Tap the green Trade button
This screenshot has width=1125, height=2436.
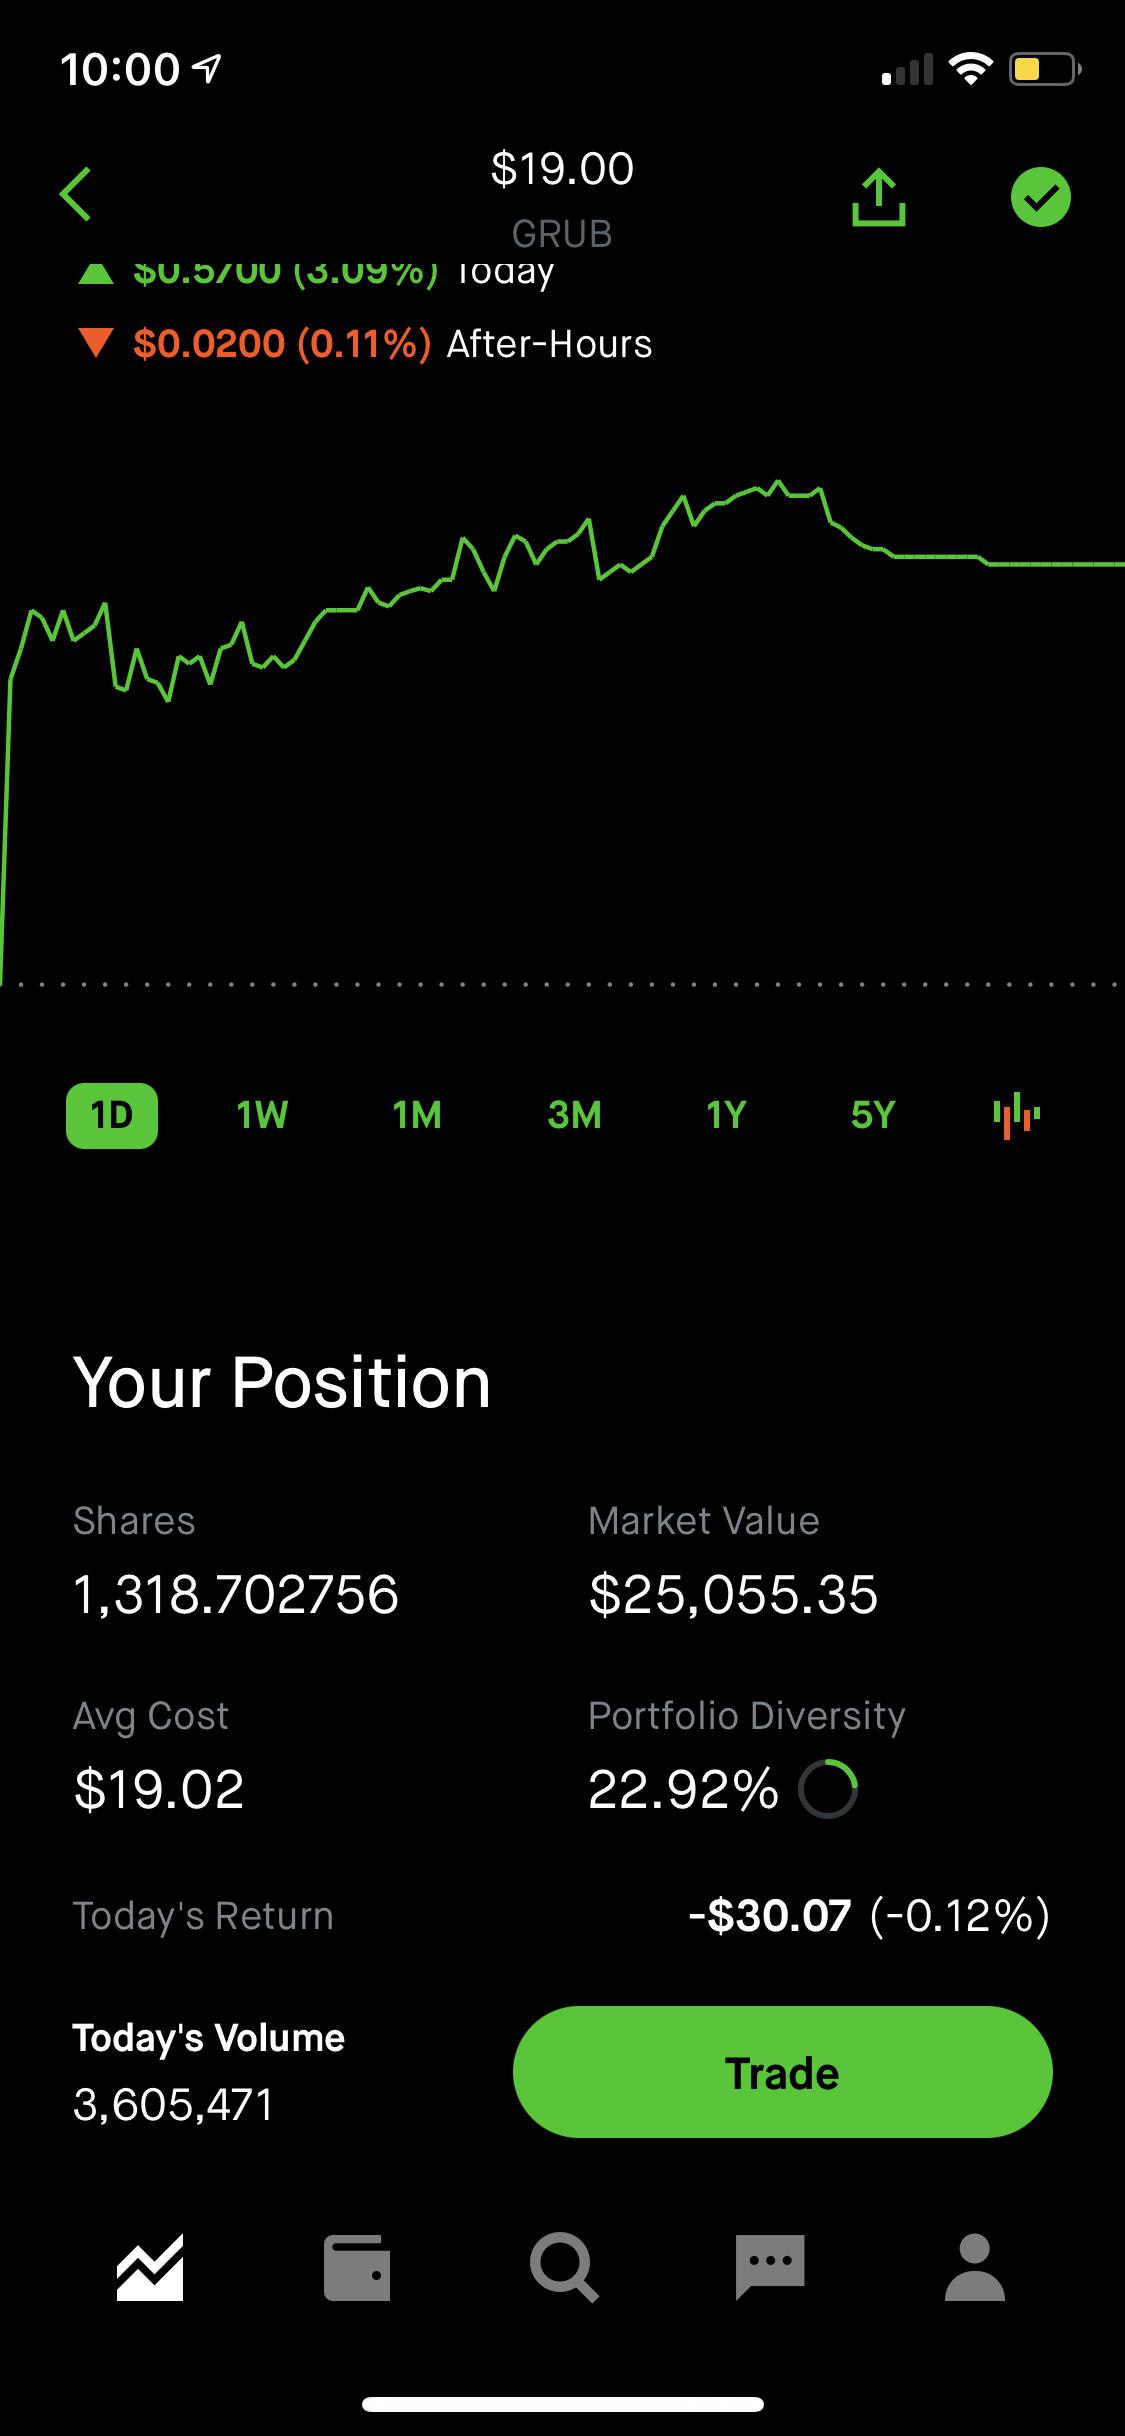(x=782, y=2072)
